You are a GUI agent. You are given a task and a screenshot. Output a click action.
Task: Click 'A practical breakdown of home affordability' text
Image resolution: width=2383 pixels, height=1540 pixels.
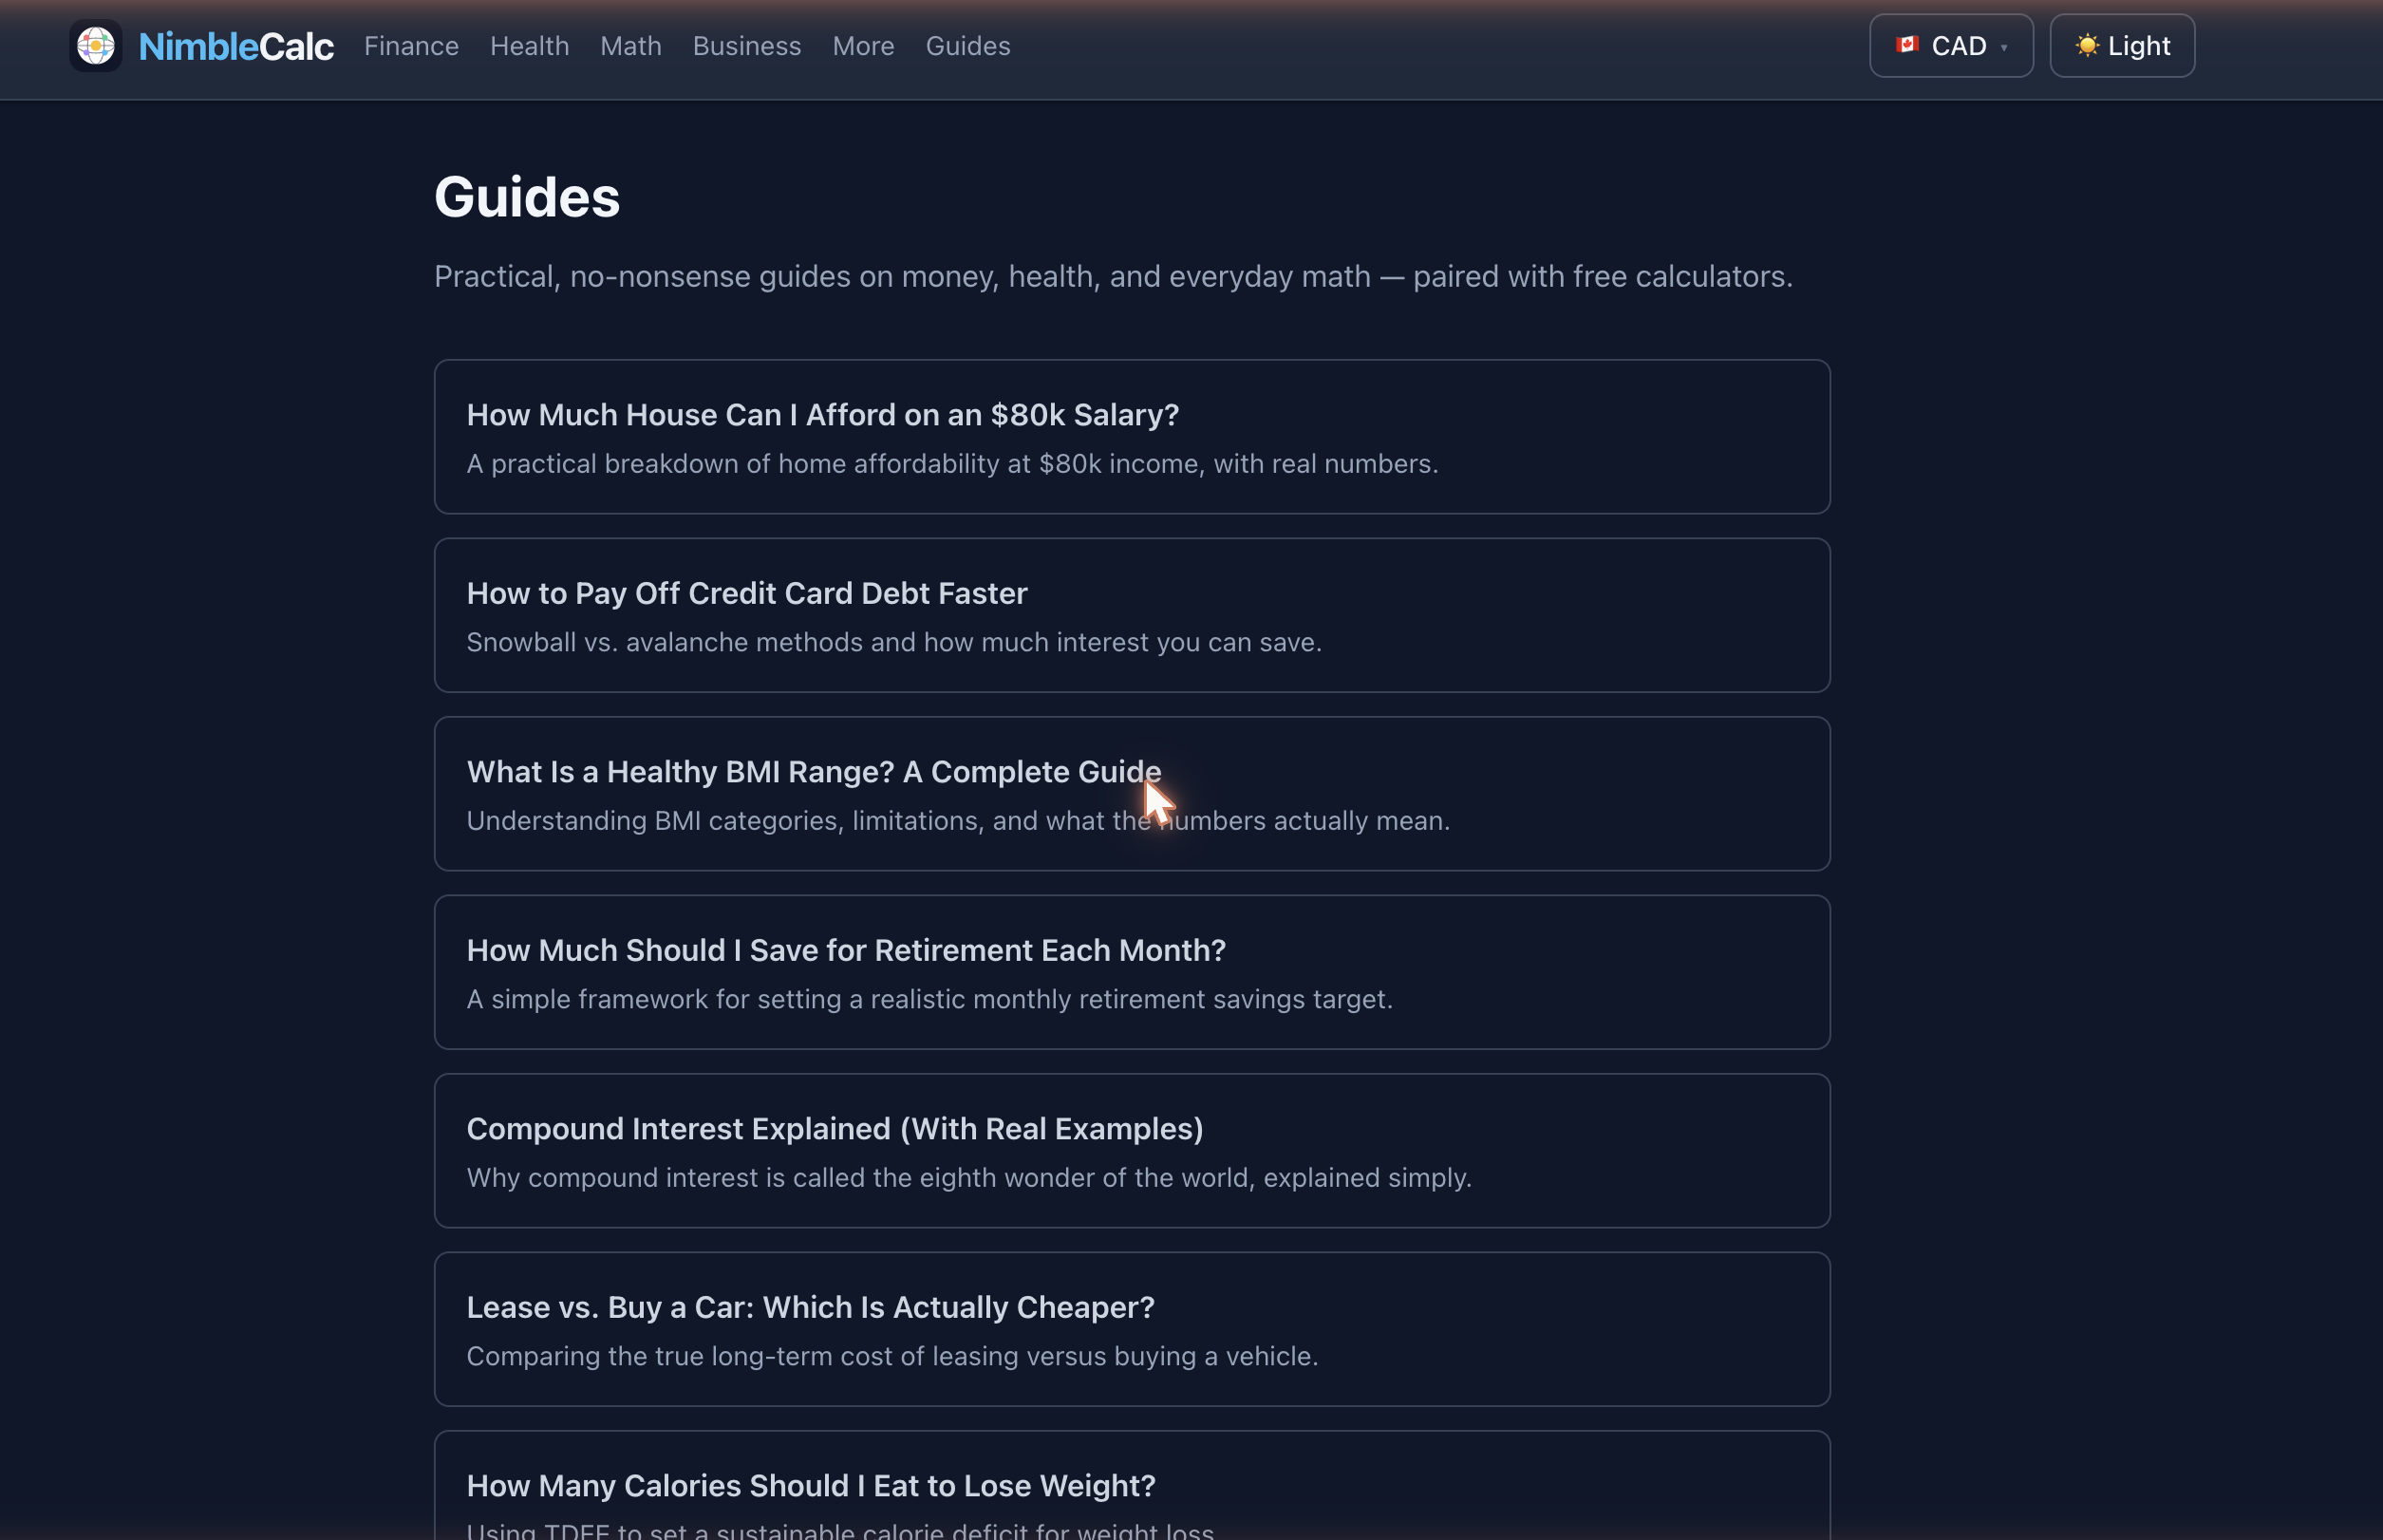952,464
